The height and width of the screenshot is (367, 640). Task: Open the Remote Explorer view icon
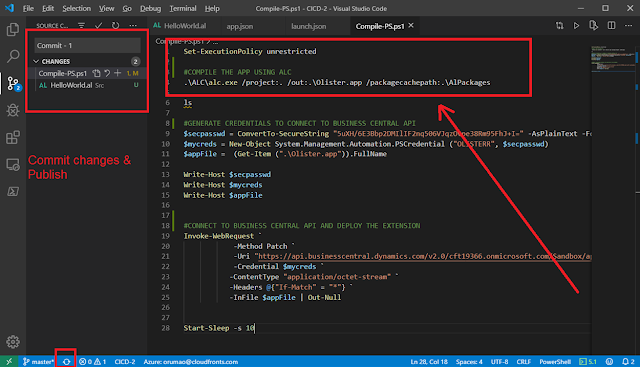pyautogui.click(x=13, y=165)
